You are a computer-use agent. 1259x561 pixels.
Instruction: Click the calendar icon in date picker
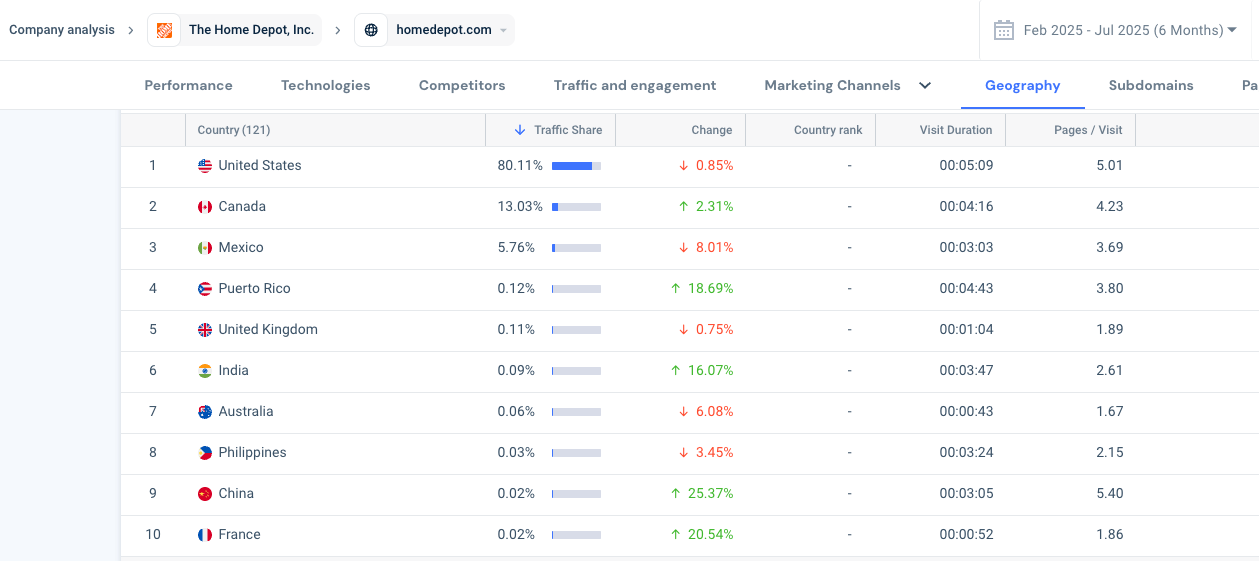coord(1004,30)
